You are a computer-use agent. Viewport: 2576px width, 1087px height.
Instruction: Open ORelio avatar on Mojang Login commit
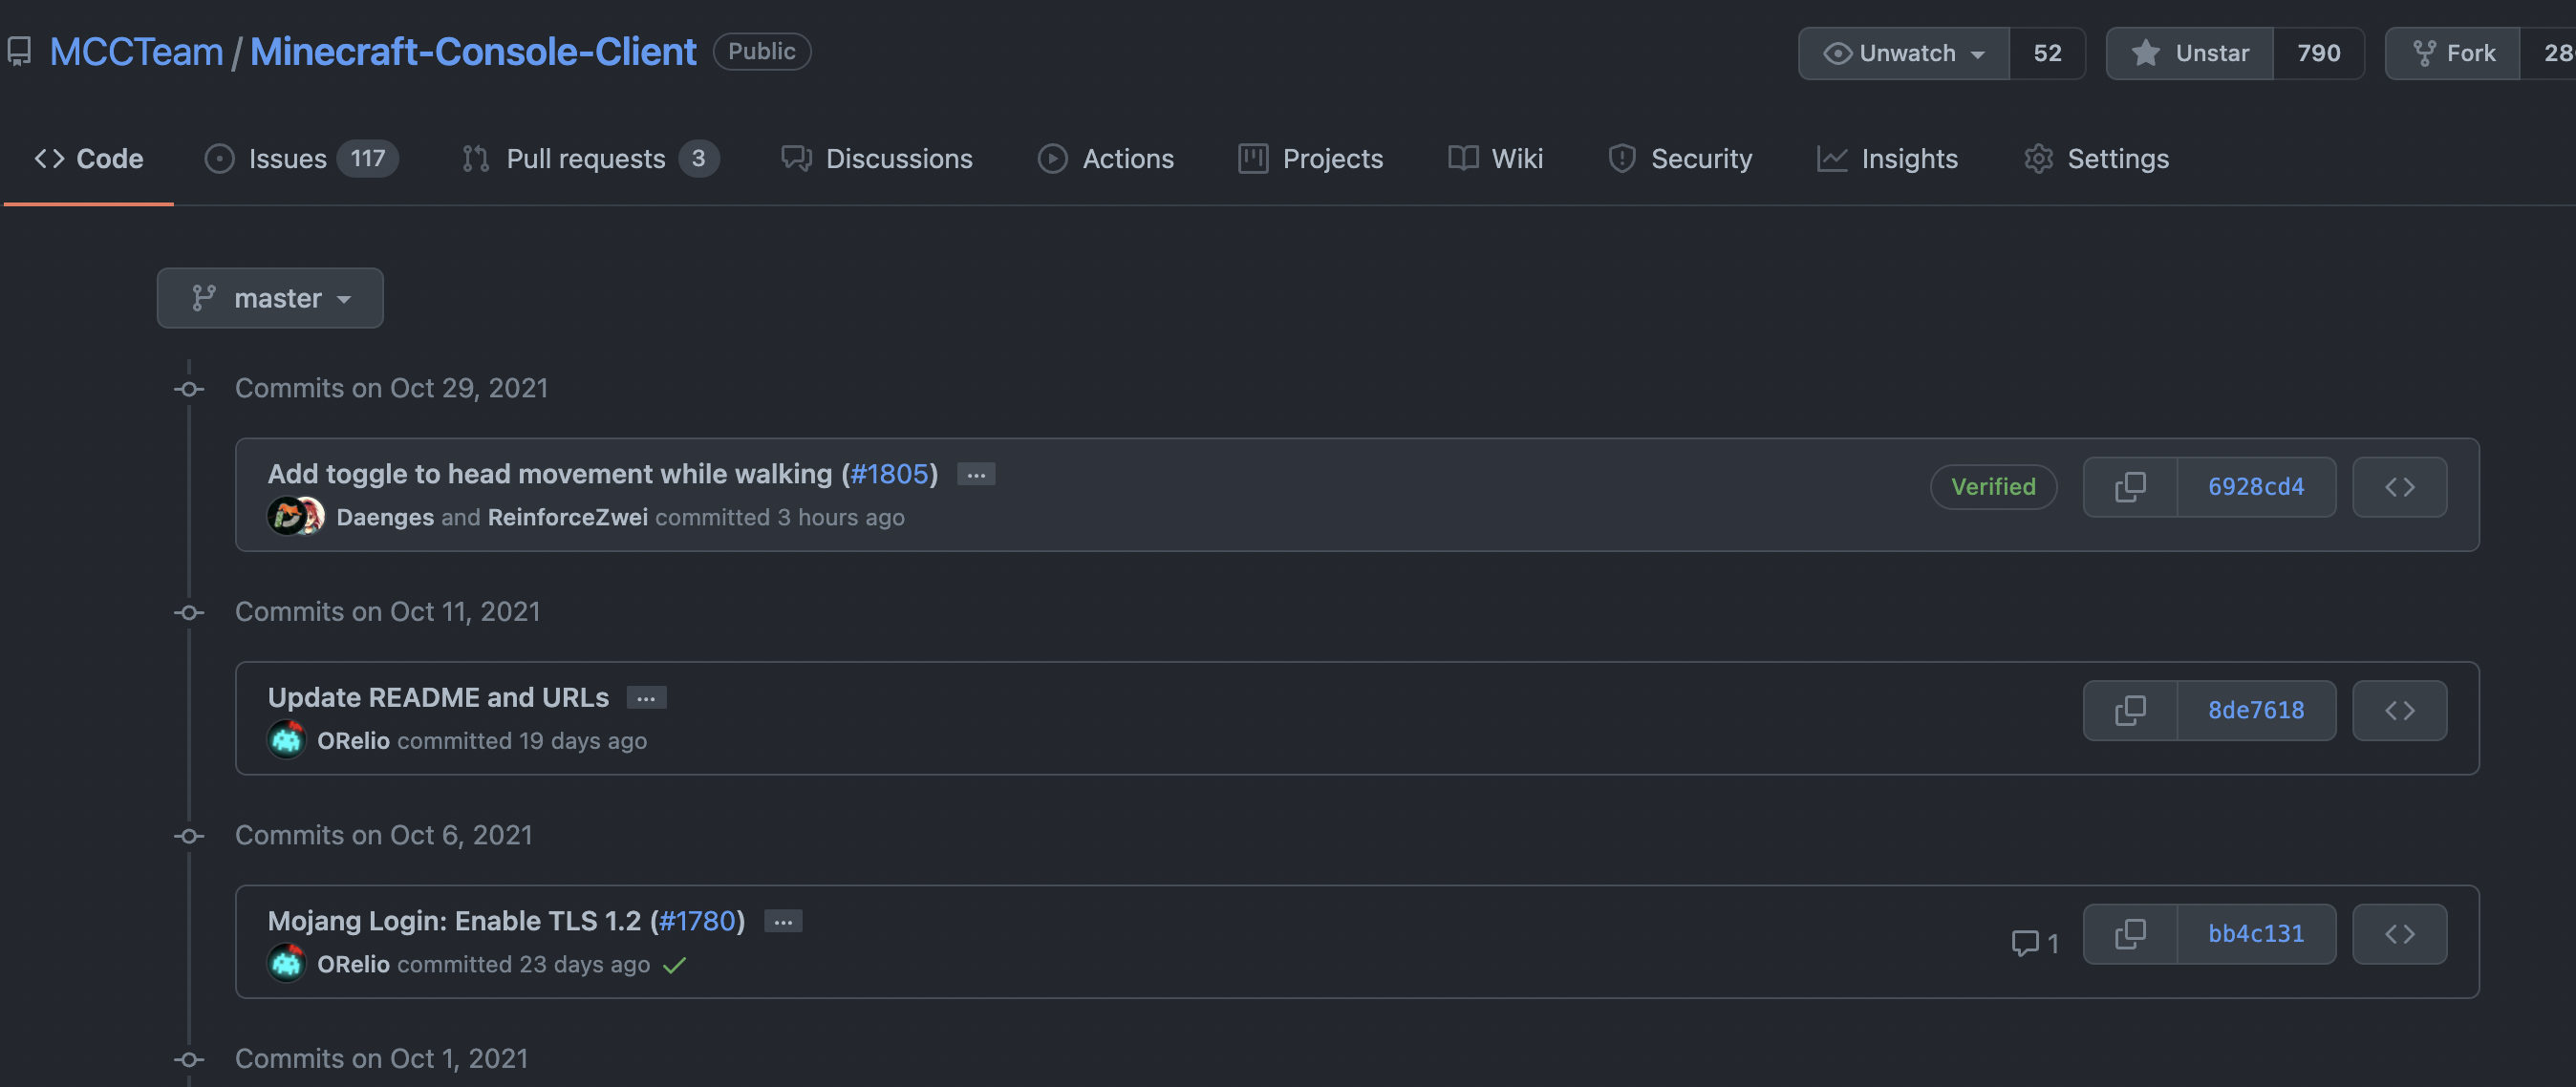(x=287, y=963)
